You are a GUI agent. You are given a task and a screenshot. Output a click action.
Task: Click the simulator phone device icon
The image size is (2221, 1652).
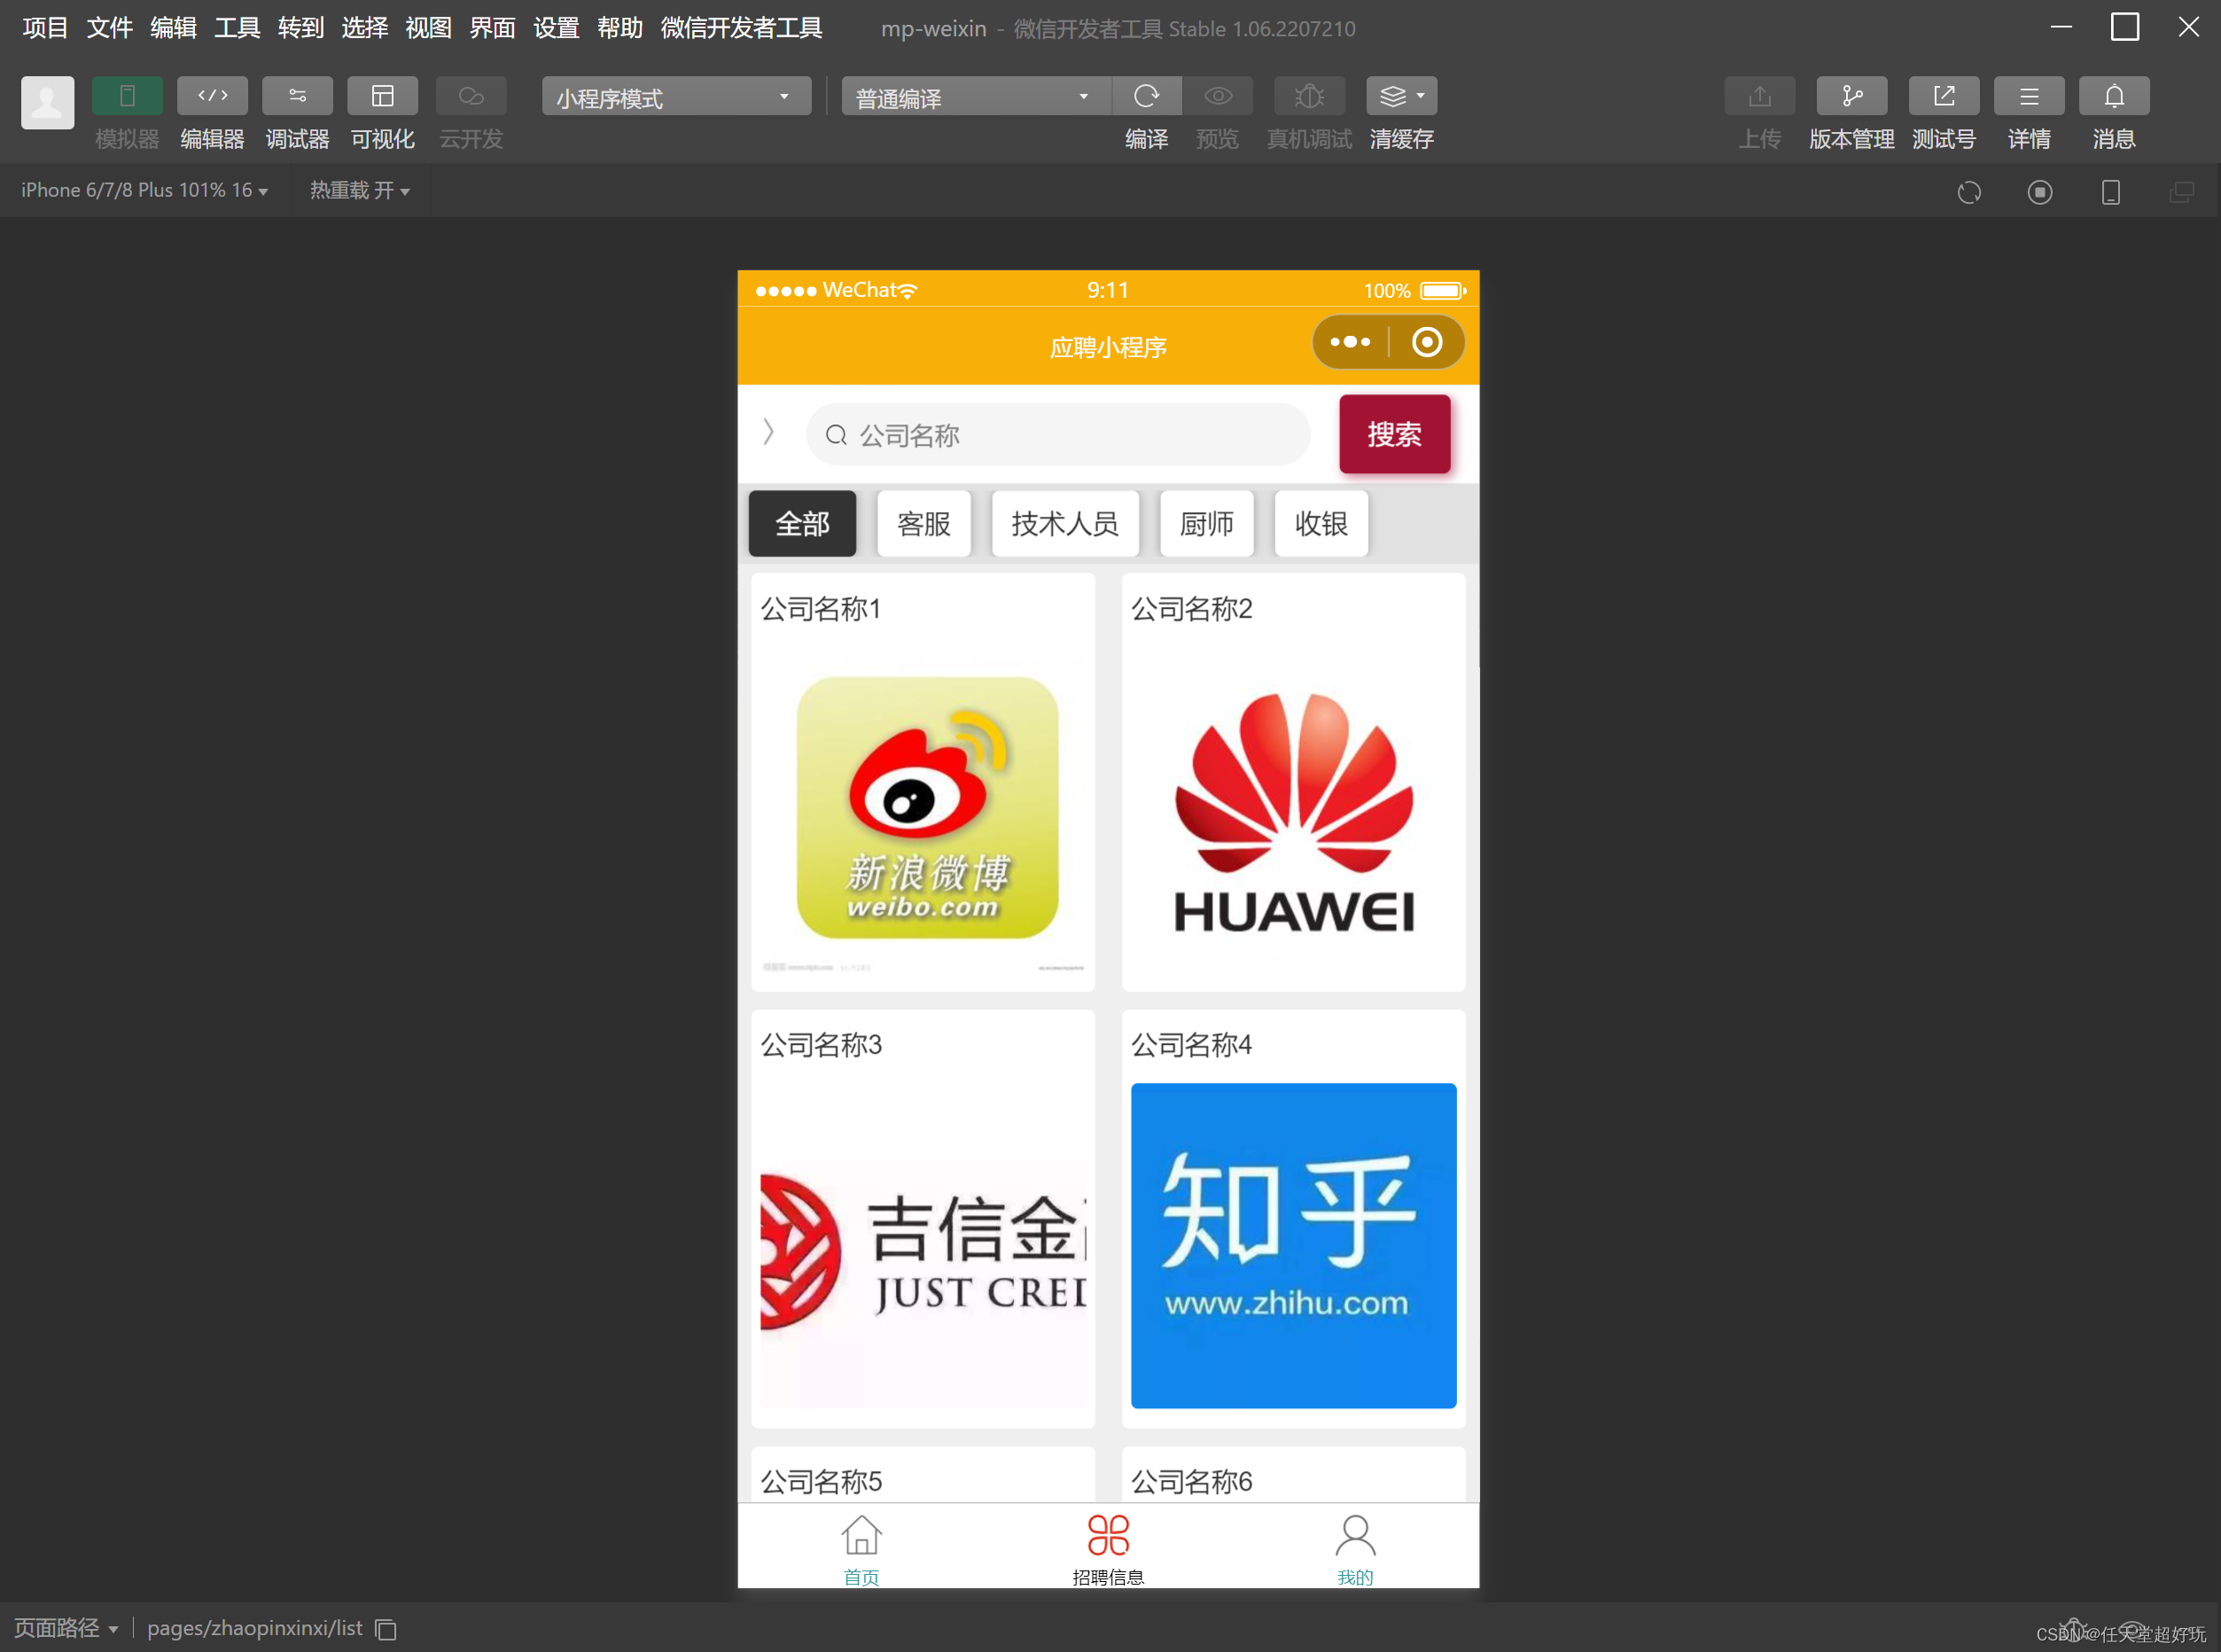click(2110, 192)
